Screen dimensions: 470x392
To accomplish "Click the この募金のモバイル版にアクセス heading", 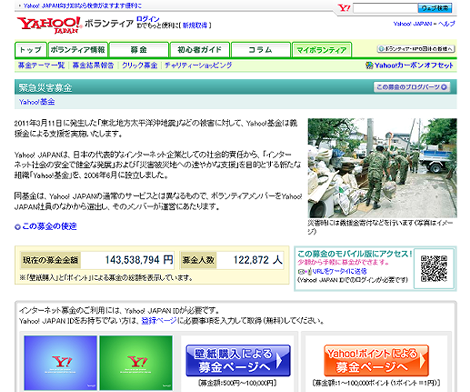I will coord(355,254).
